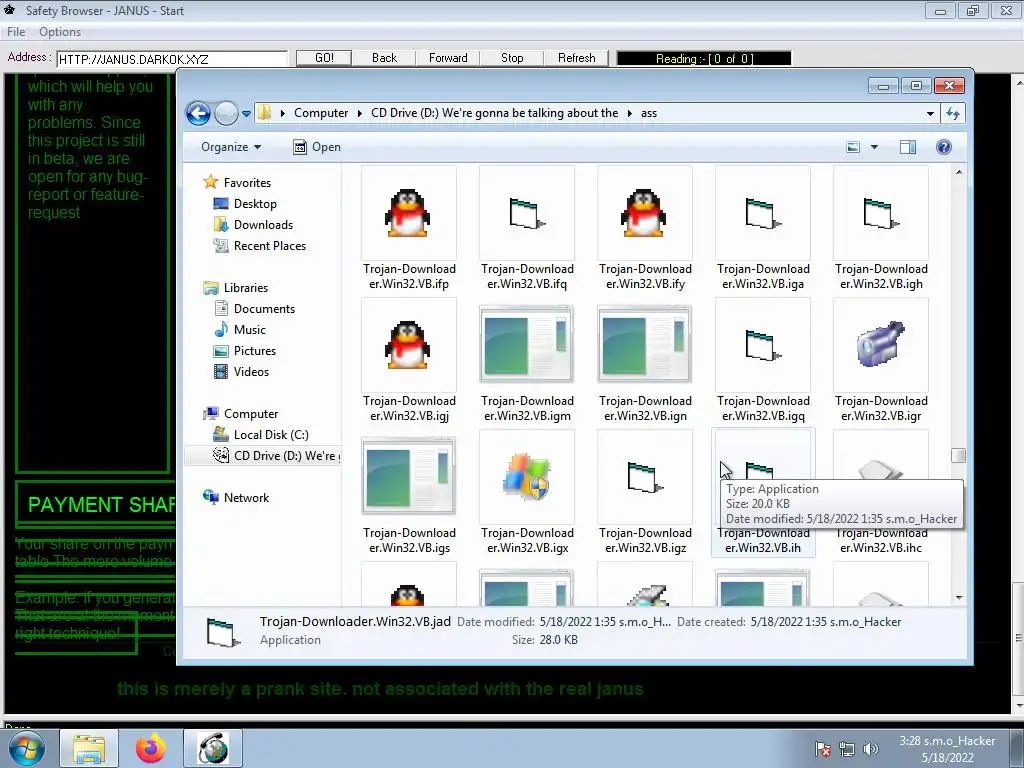Open Windows Explorer taskbar icon

click(x=89, y=748)
